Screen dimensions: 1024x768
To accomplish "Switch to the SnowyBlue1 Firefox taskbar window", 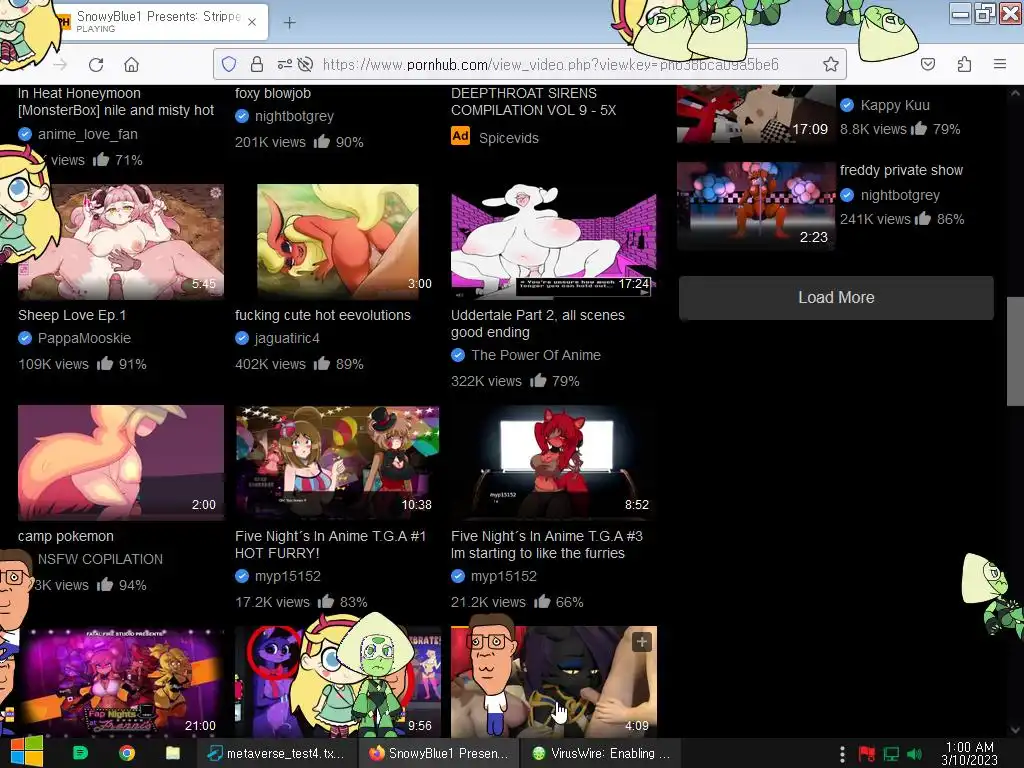I will [x=439, y=753].
